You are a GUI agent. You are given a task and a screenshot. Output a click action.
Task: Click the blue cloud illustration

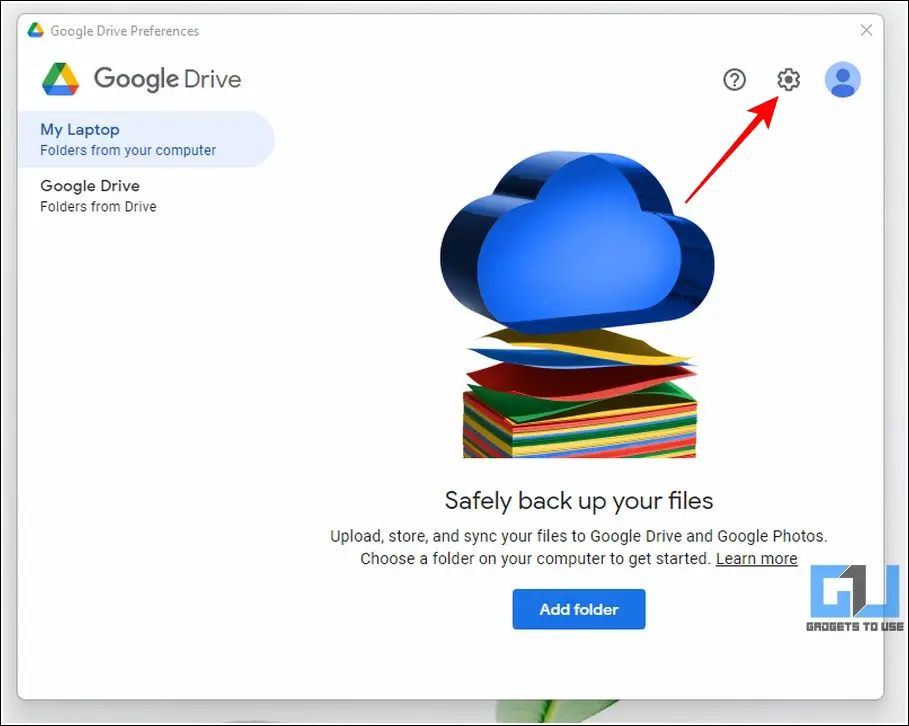pos(577,242)
